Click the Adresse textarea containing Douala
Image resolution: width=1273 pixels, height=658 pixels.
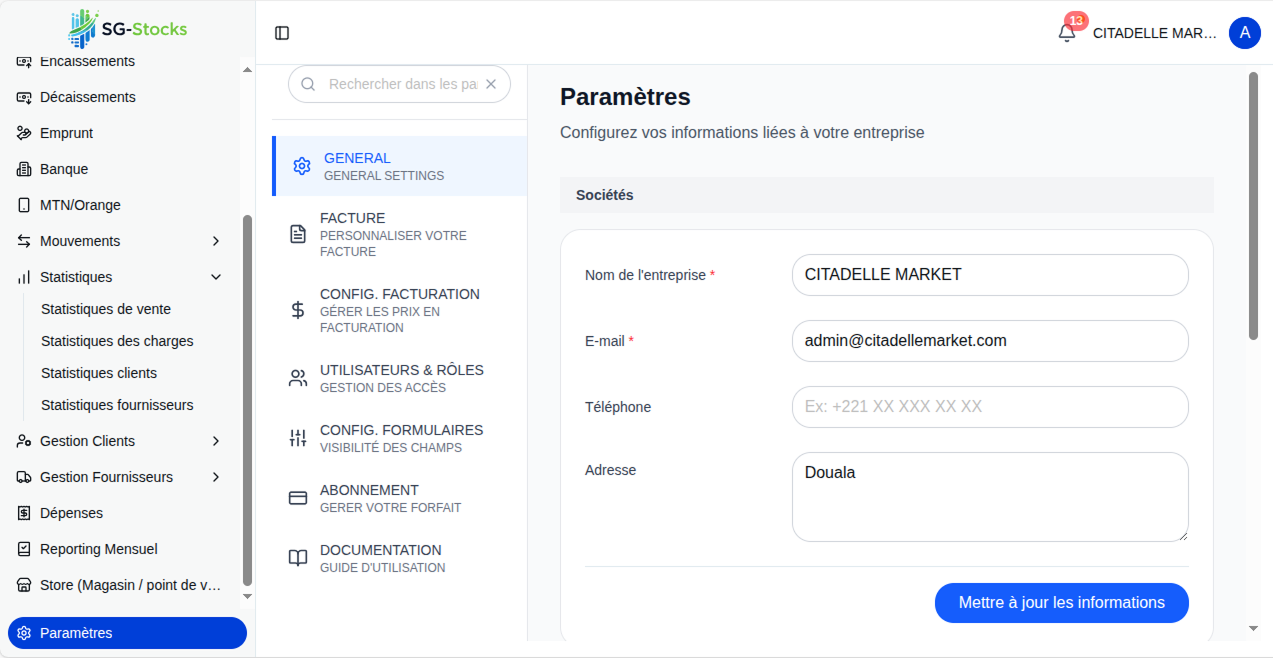pos(990,497)
